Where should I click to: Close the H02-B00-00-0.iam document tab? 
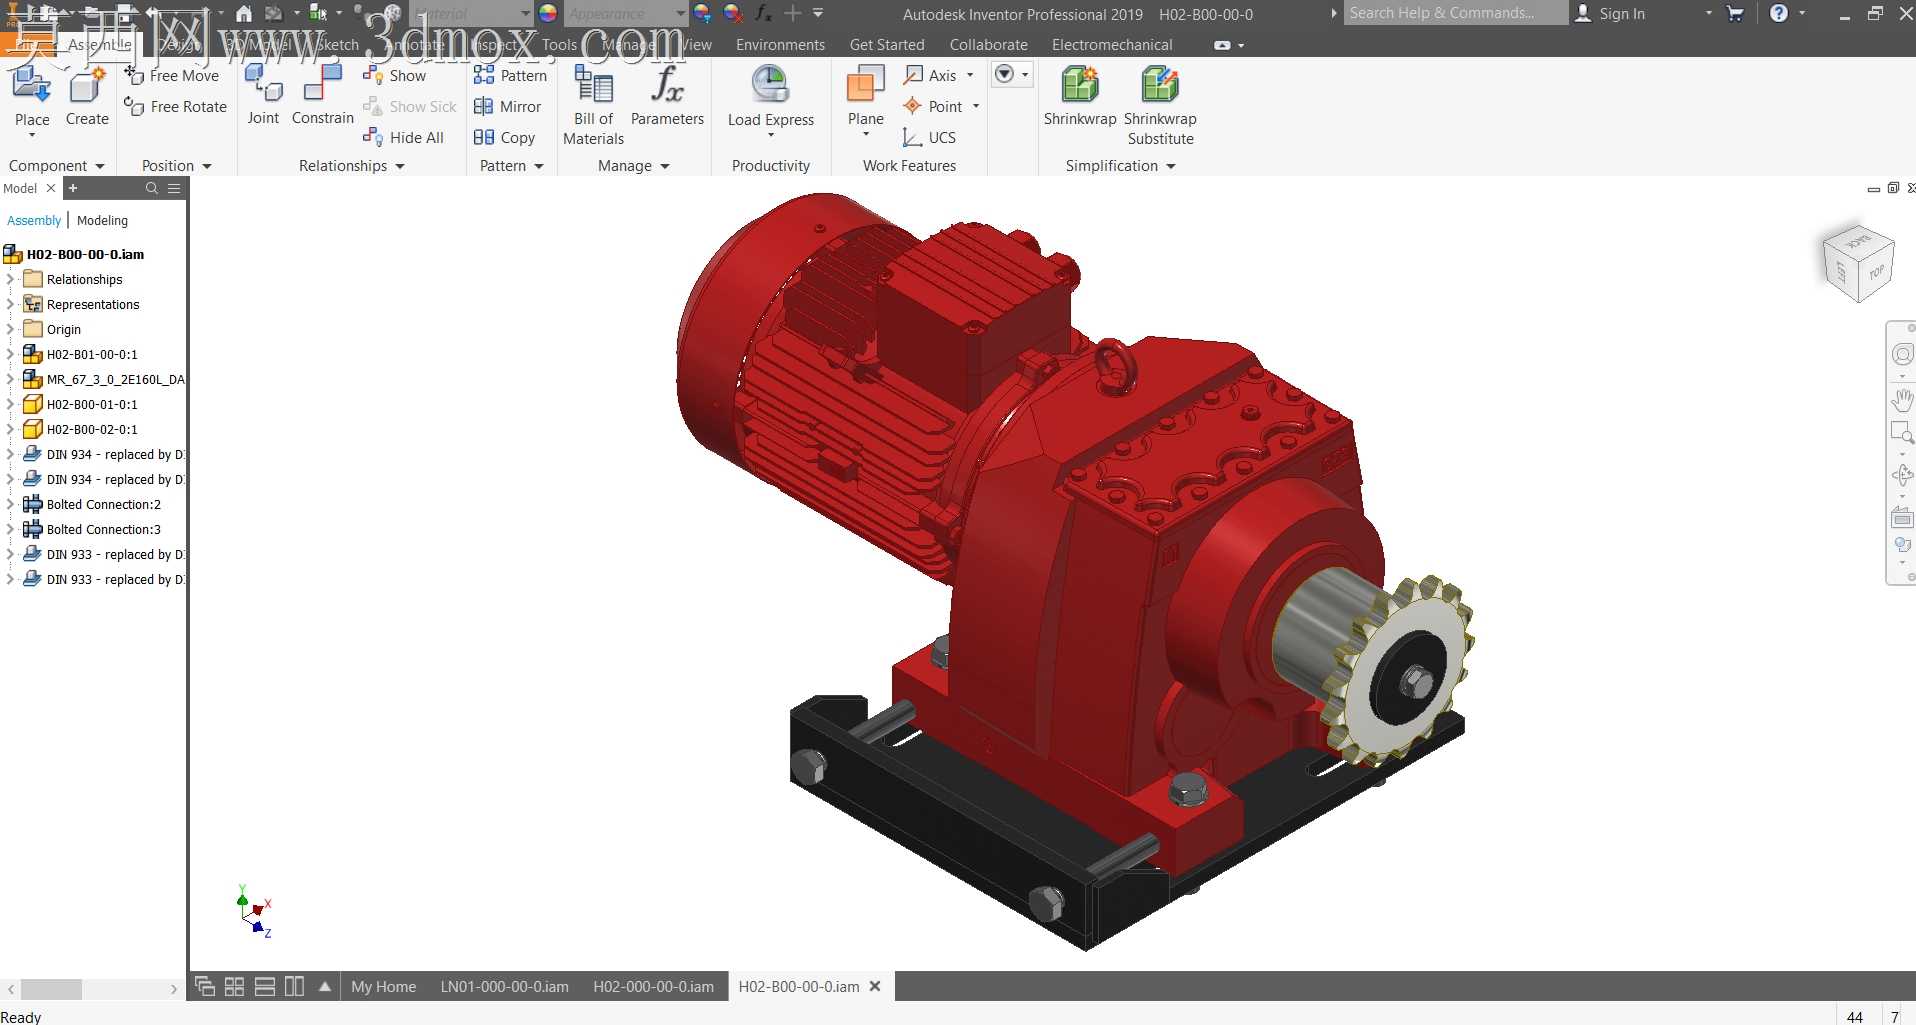pos(875,986)
